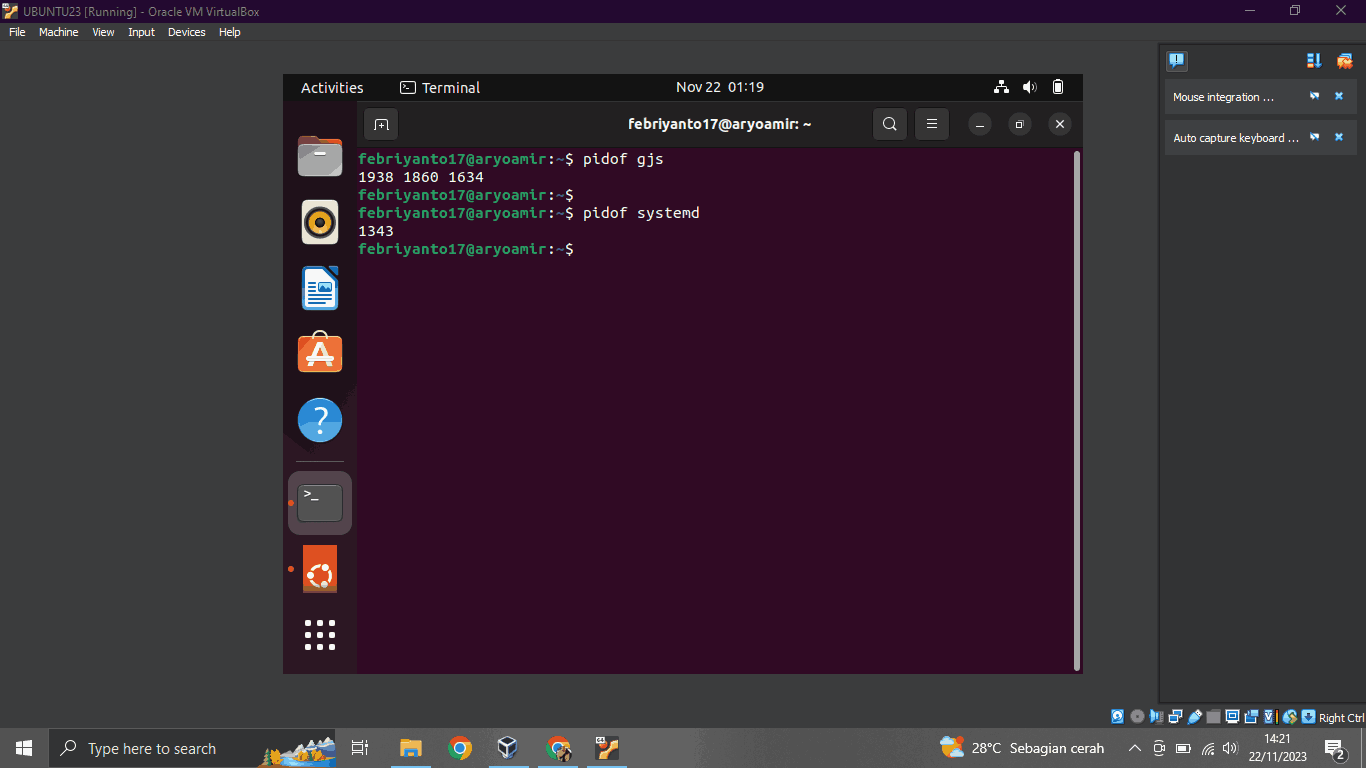This screenshot has height=768, width=1366.
Task: Click the terminal output line 1938 1860 1634
Action: (421, 177)
